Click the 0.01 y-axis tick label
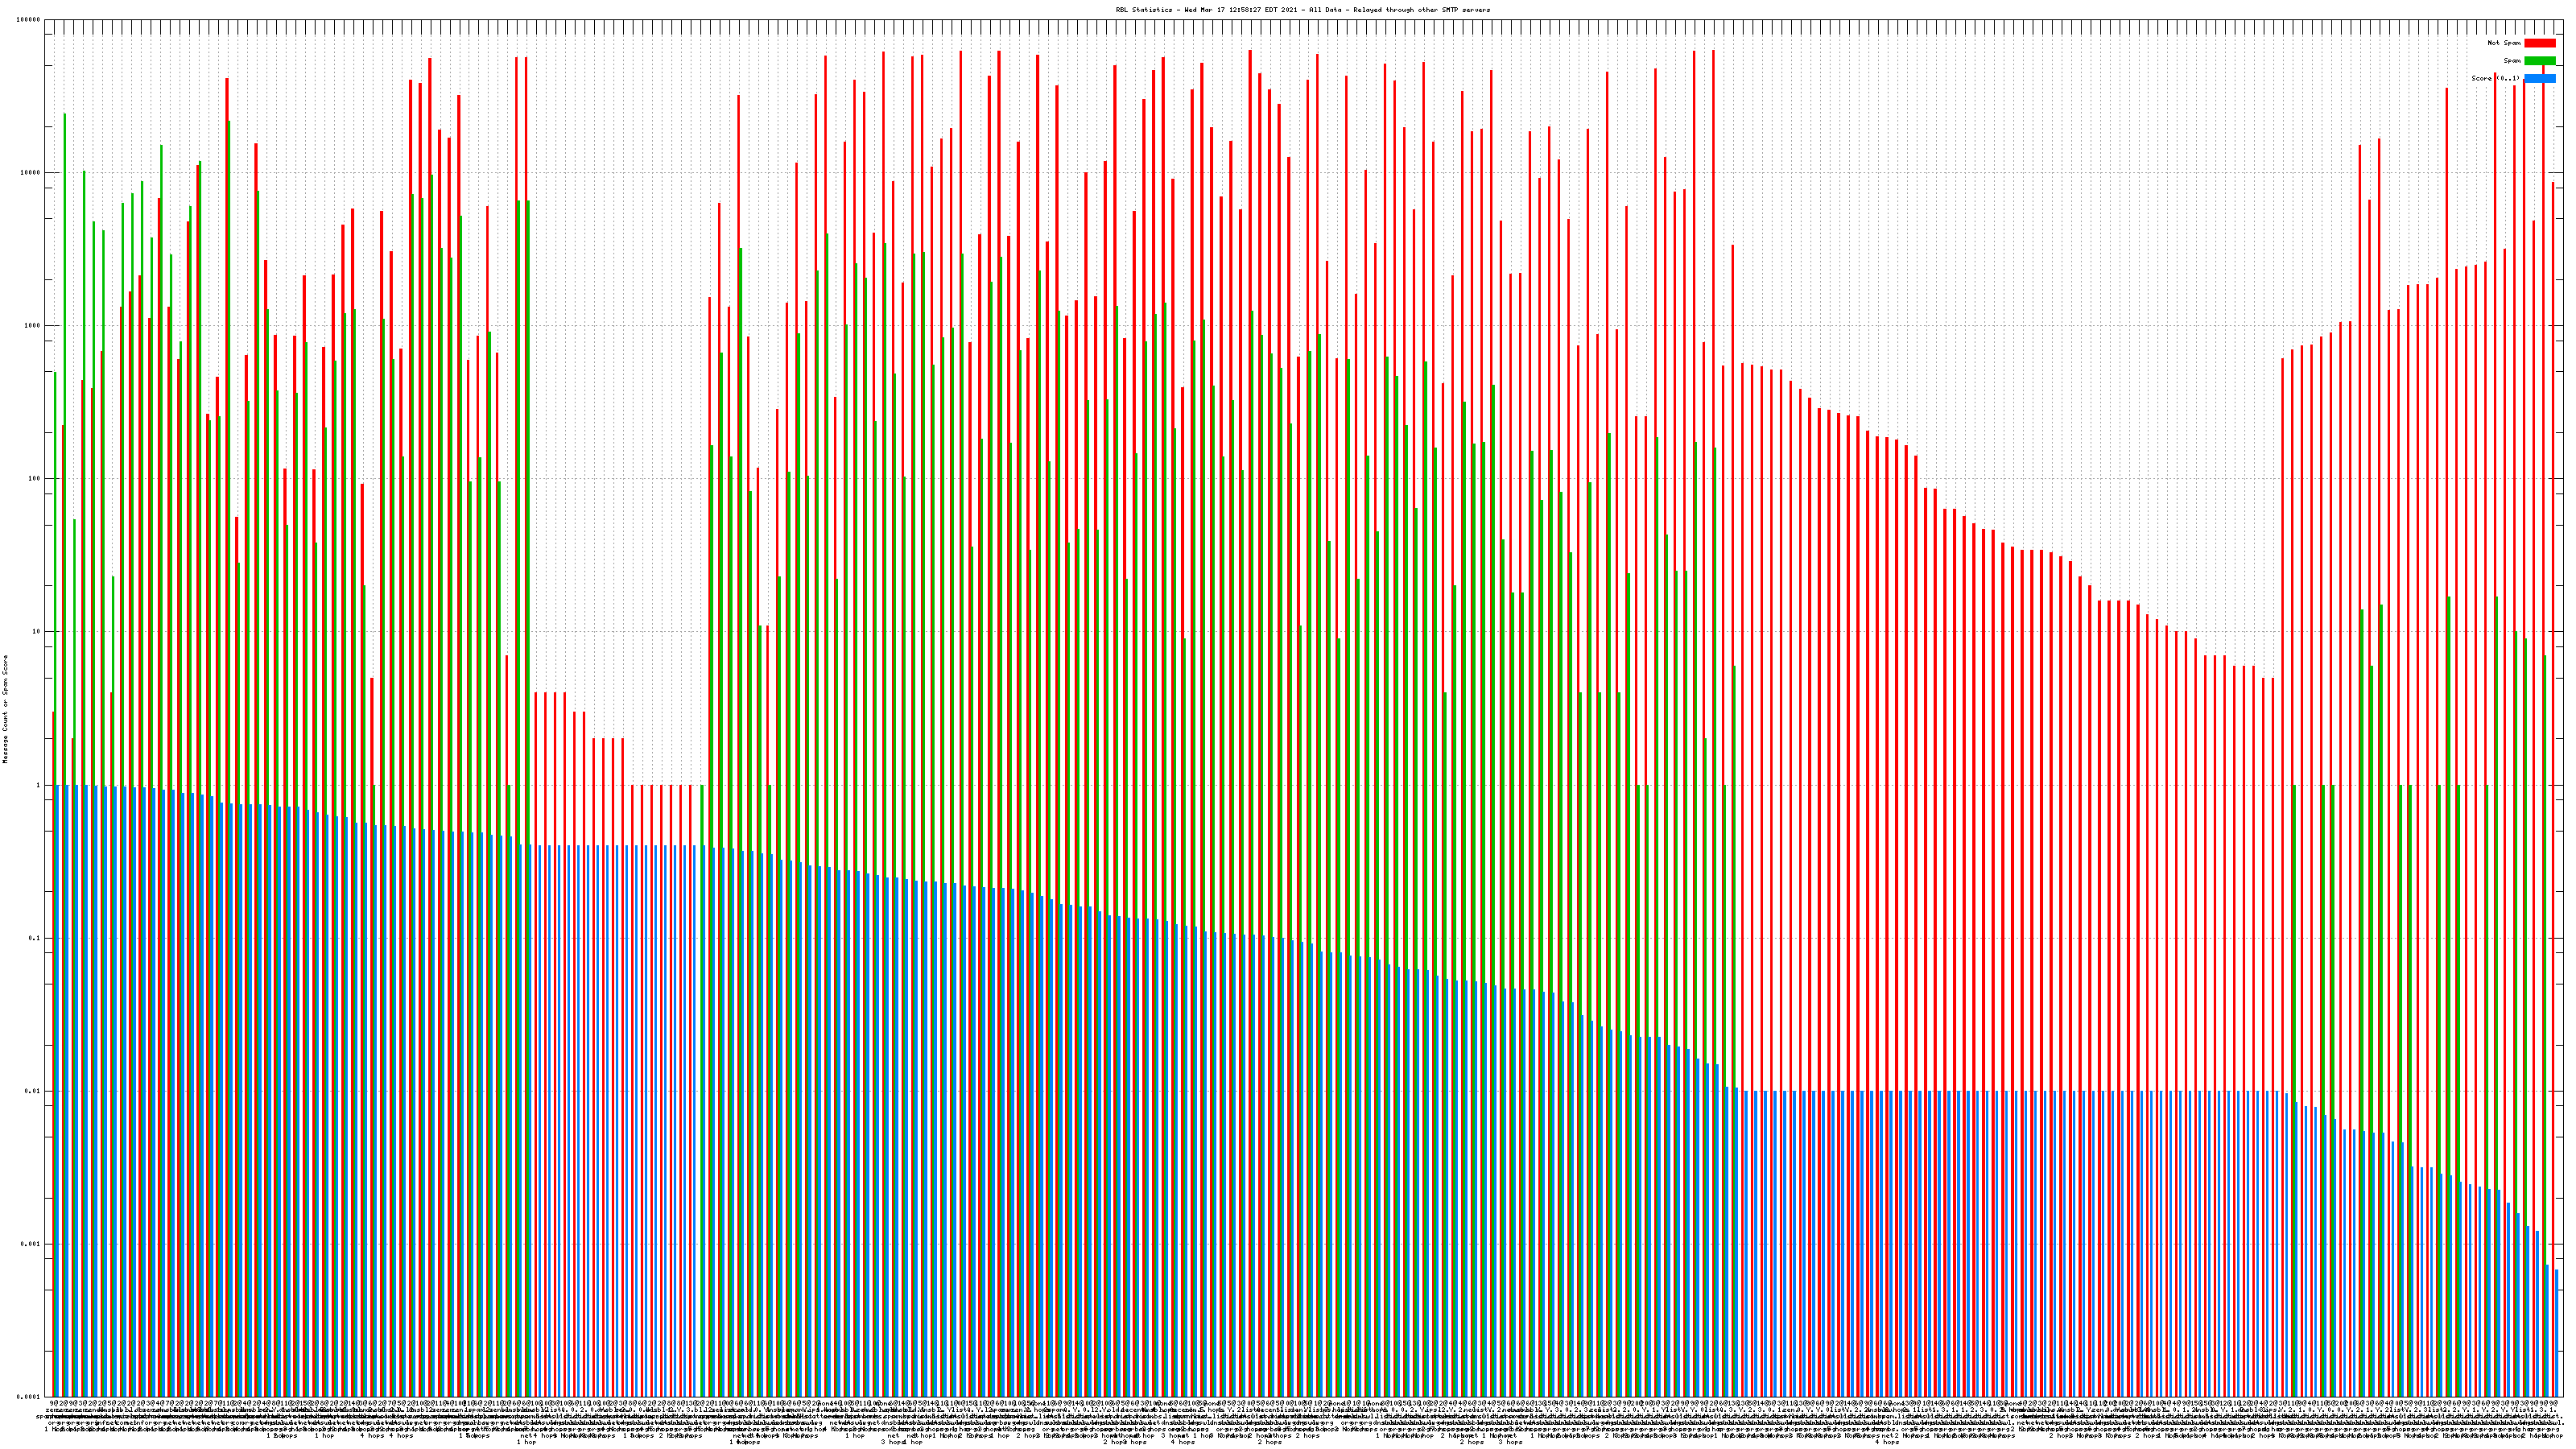 pyautogui.click(x=34, y=1091)
